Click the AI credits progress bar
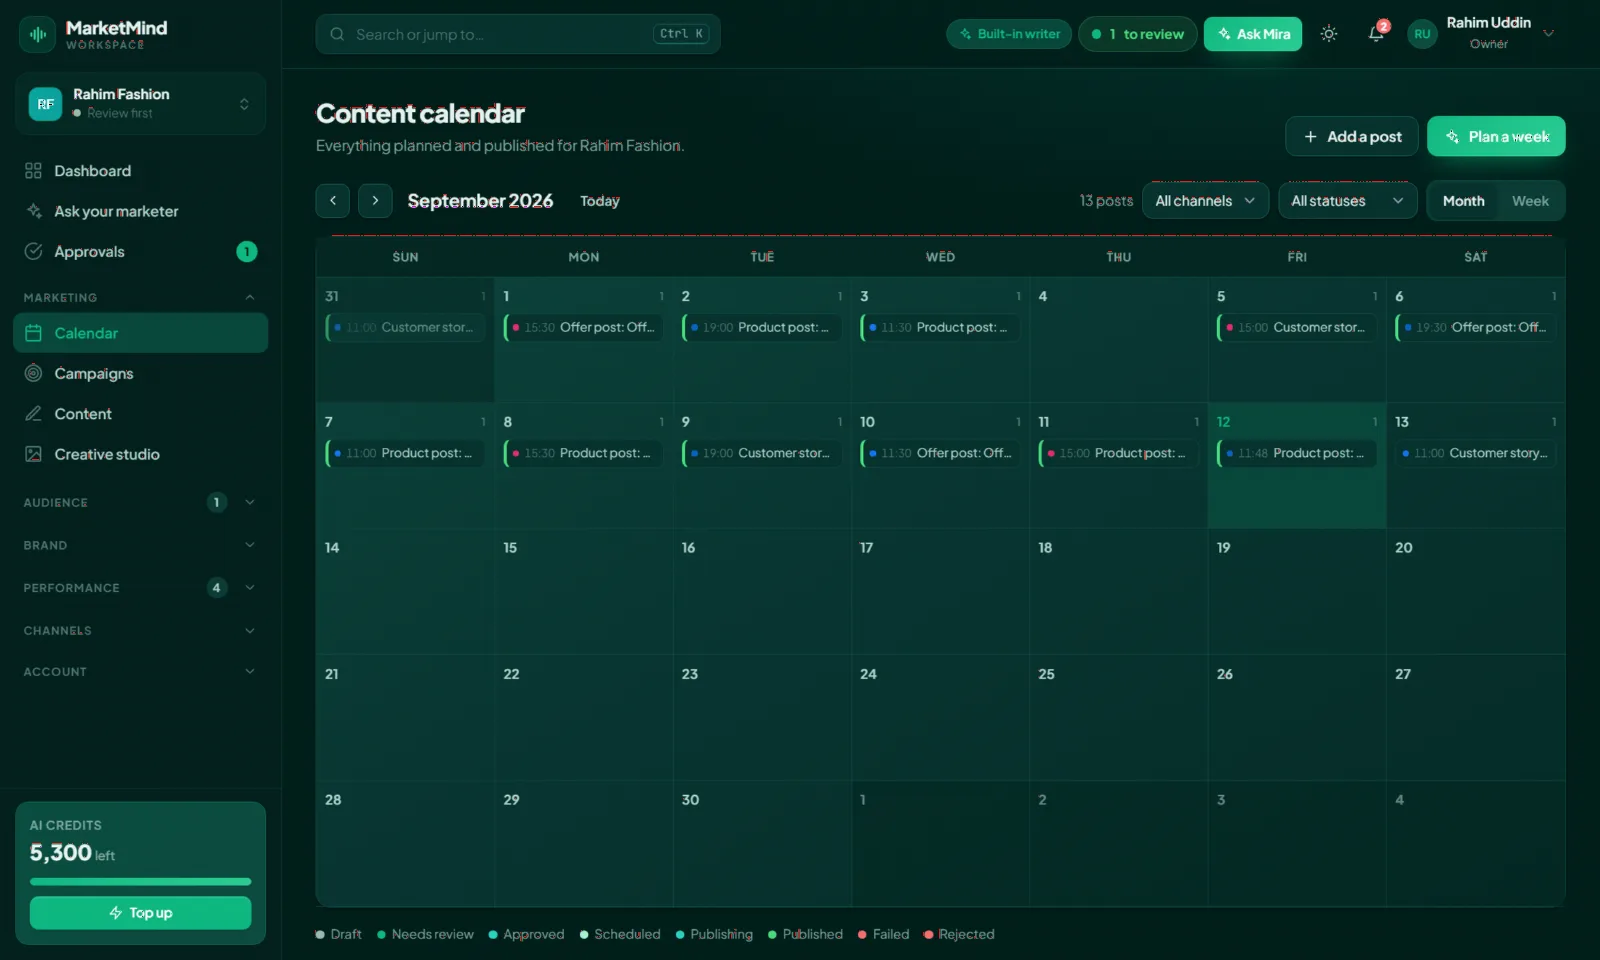 [x=140, y=882]
